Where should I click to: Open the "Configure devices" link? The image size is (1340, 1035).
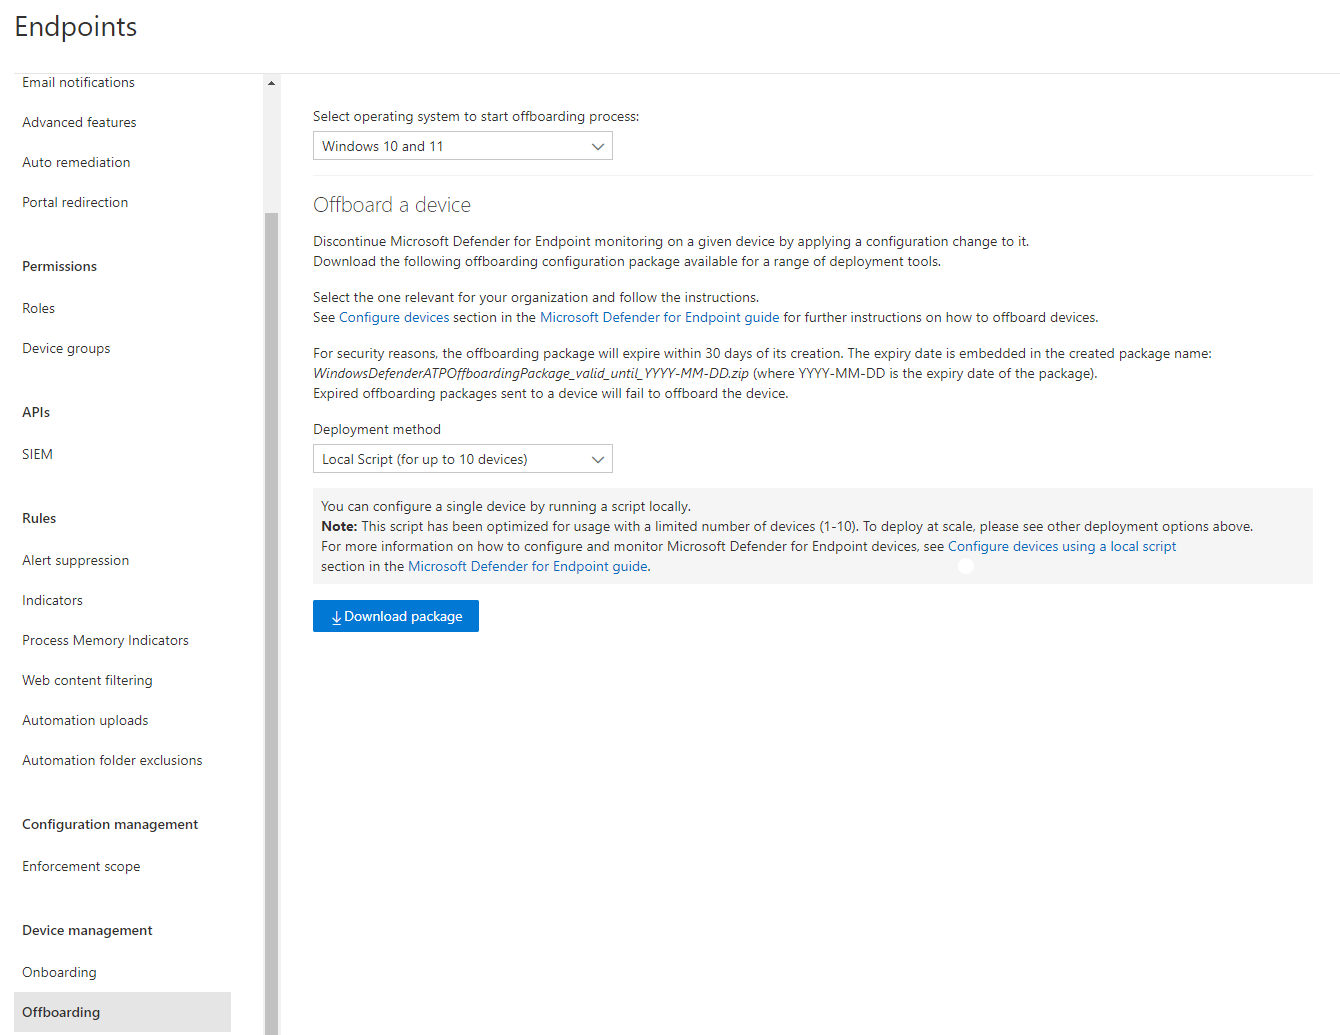click(394, 316)
